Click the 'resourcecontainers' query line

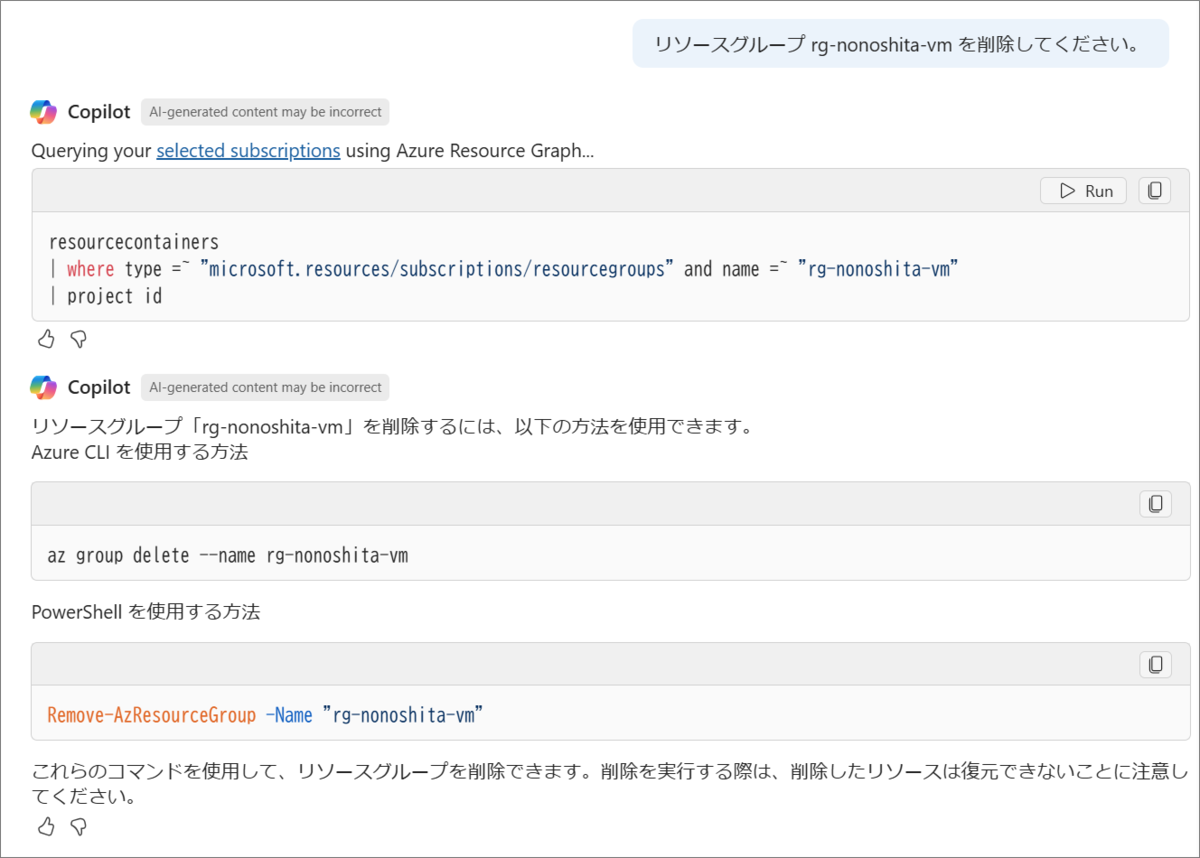(133, 242)
